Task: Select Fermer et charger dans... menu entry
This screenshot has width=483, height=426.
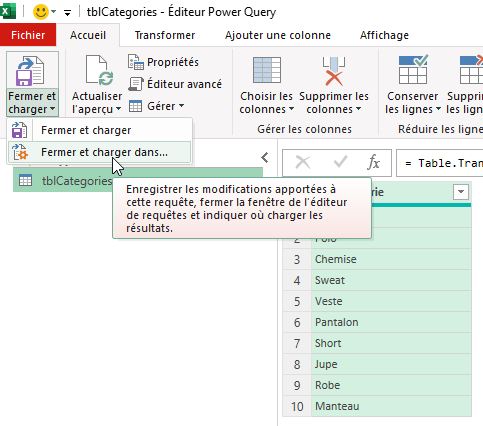Action: pos(99,152)
